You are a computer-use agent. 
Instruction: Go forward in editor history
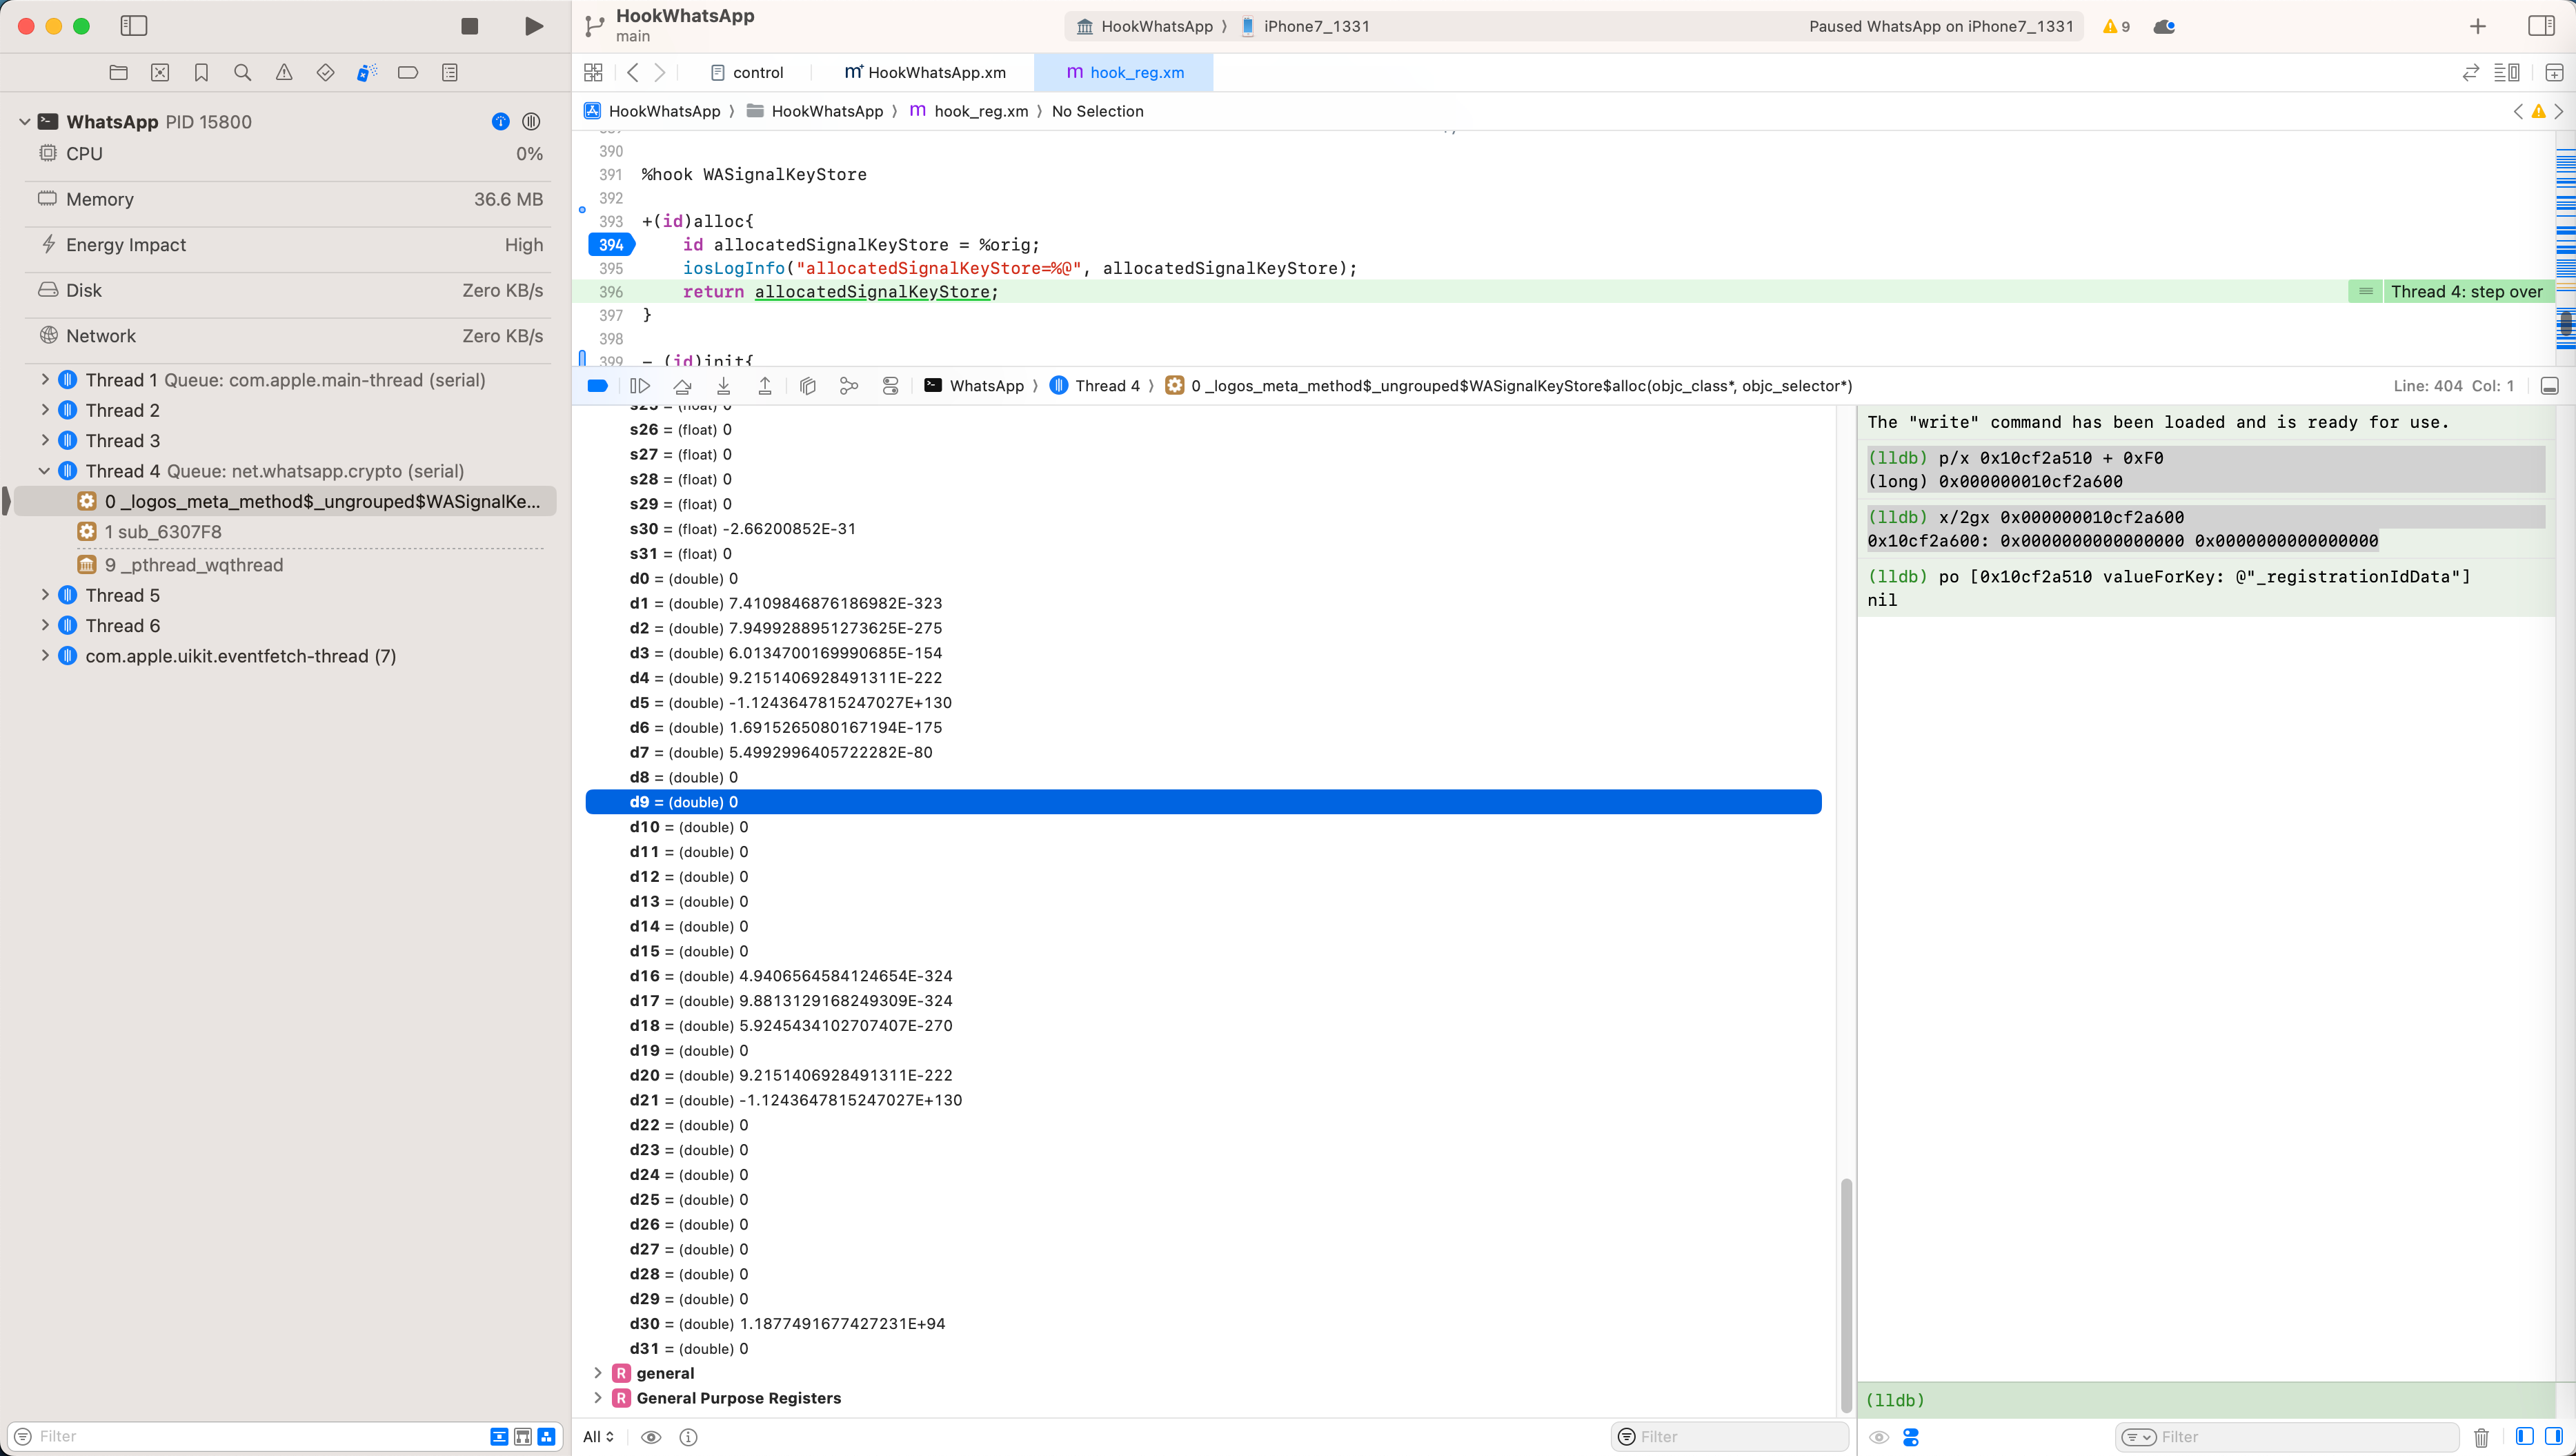660,72
